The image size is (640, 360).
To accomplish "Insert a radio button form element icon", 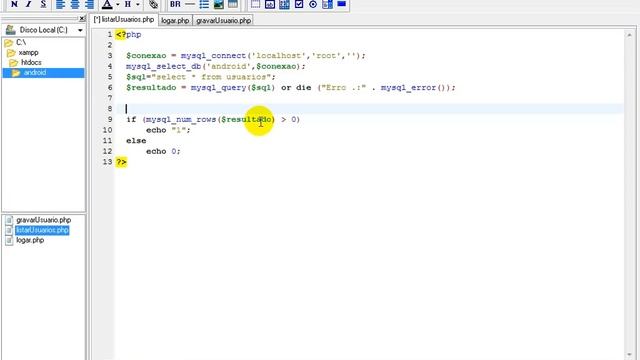I will click(x=313, y=4).
